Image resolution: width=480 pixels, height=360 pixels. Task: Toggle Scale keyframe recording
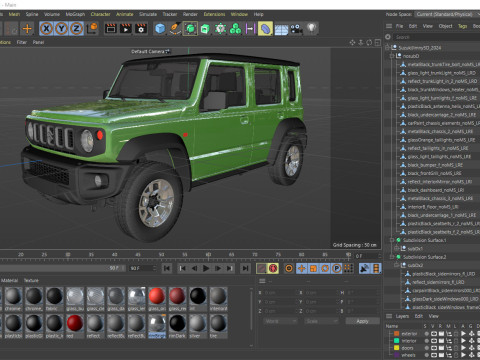point(313,268)
